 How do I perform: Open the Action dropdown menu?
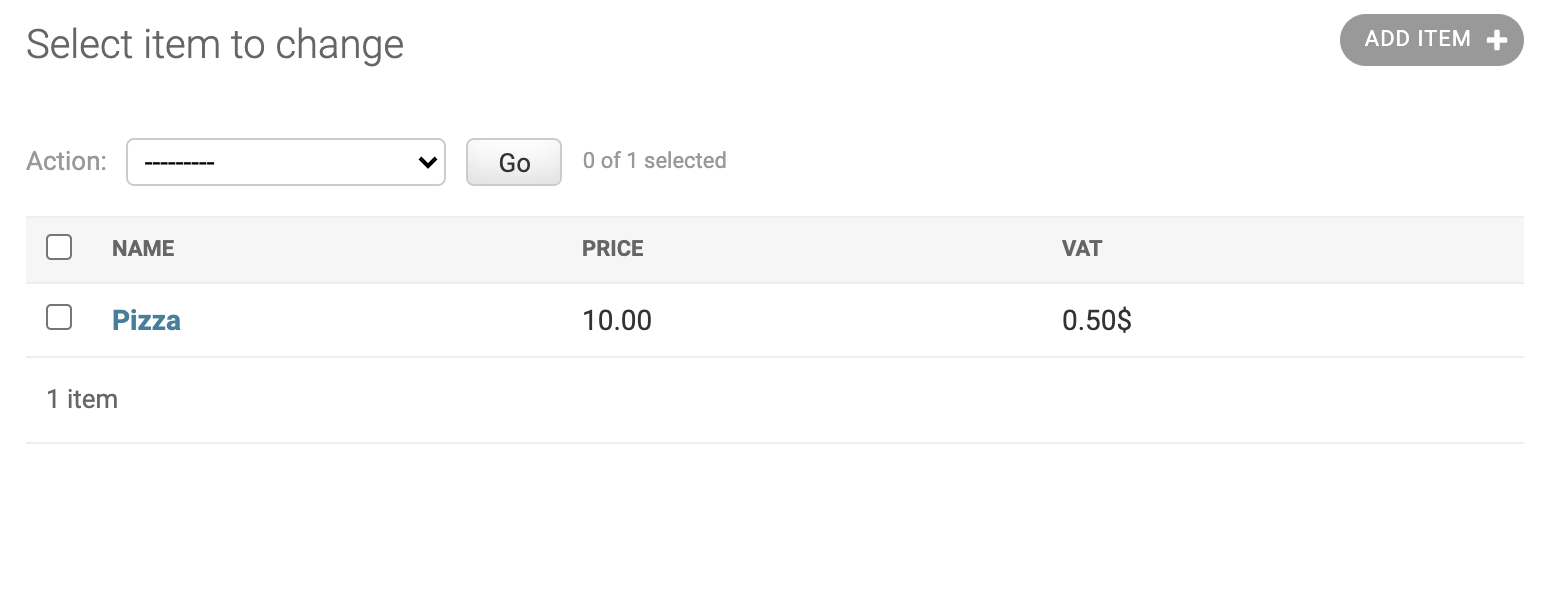pyautogui.click(x=285, y=162)
